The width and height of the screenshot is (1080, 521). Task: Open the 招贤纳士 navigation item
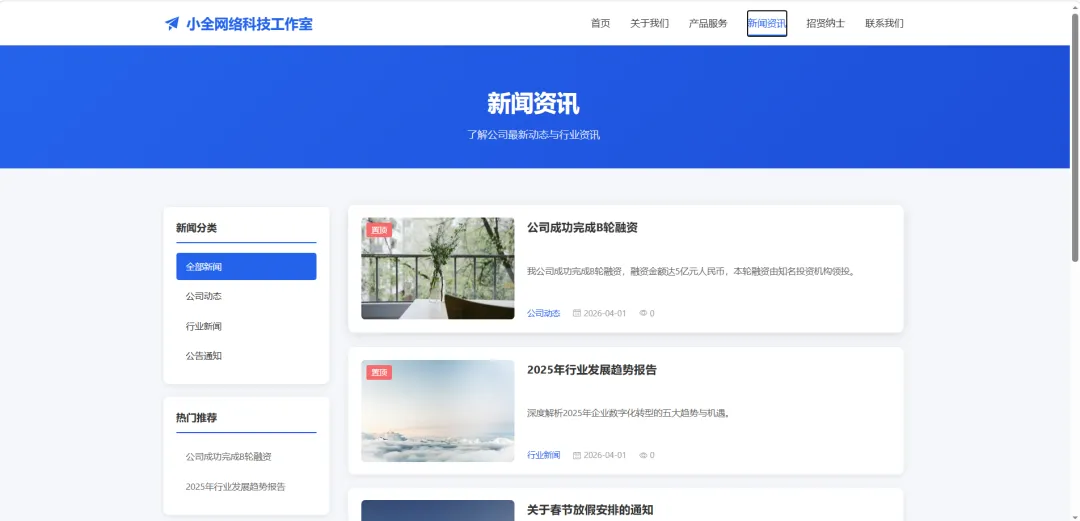point(826,23)
